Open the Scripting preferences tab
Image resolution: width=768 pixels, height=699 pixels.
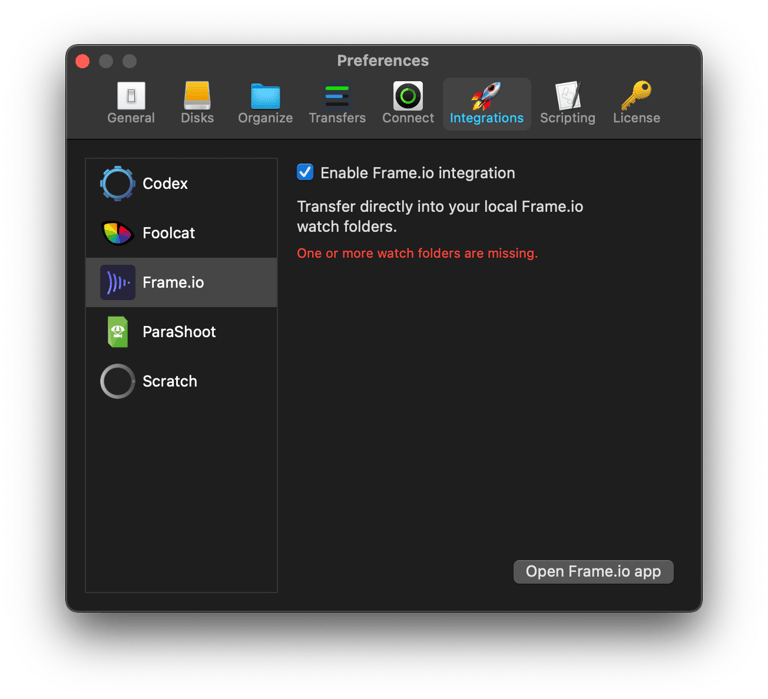click(567, 104)
